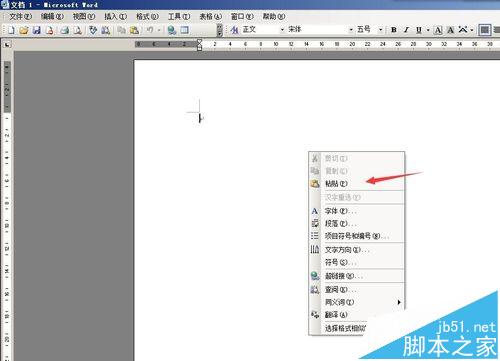Screen dimensions: 500x361
Task: Click the Paste toolbar icon
Action: pos(134,30)
